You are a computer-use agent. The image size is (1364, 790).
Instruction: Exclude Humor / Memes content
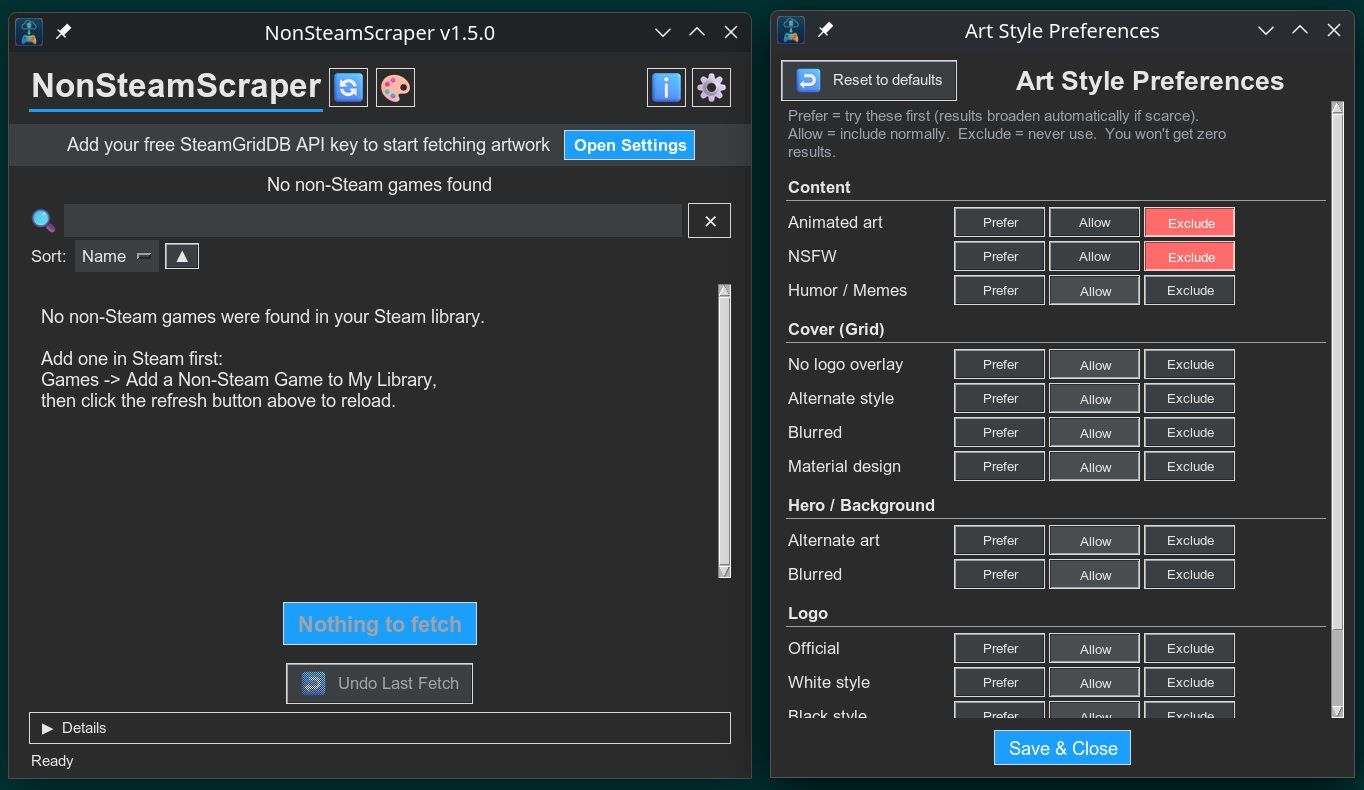pyautogui.click(x=1190, y=290)
